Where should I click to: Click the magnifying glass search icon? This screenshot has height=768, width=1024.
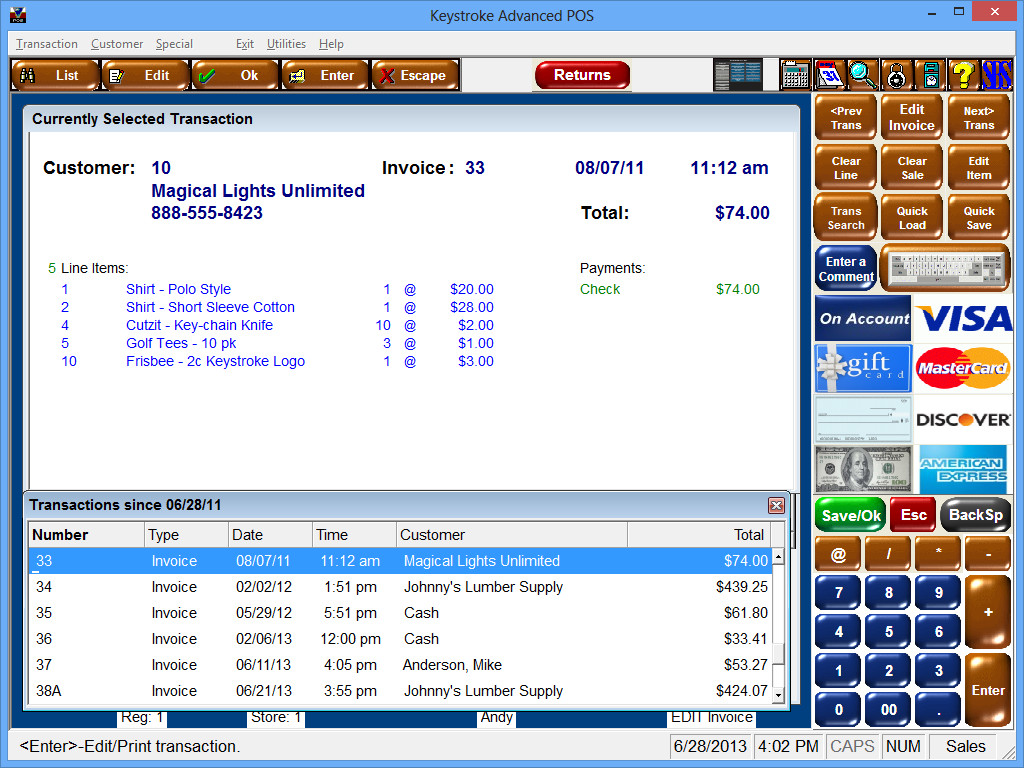click(x=863, y=75)
